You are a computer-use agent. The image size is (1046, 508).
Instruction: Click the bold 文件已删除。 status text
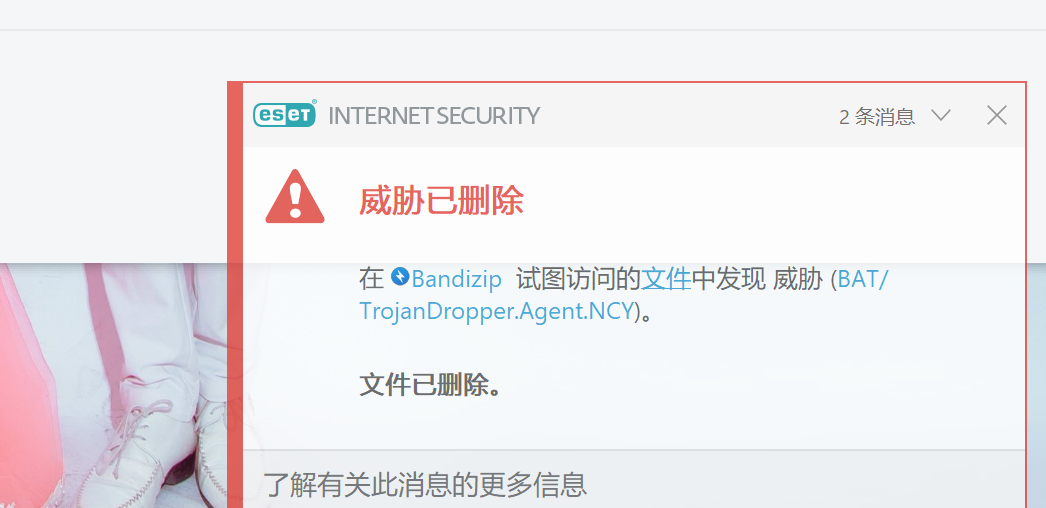coord(430,385)
